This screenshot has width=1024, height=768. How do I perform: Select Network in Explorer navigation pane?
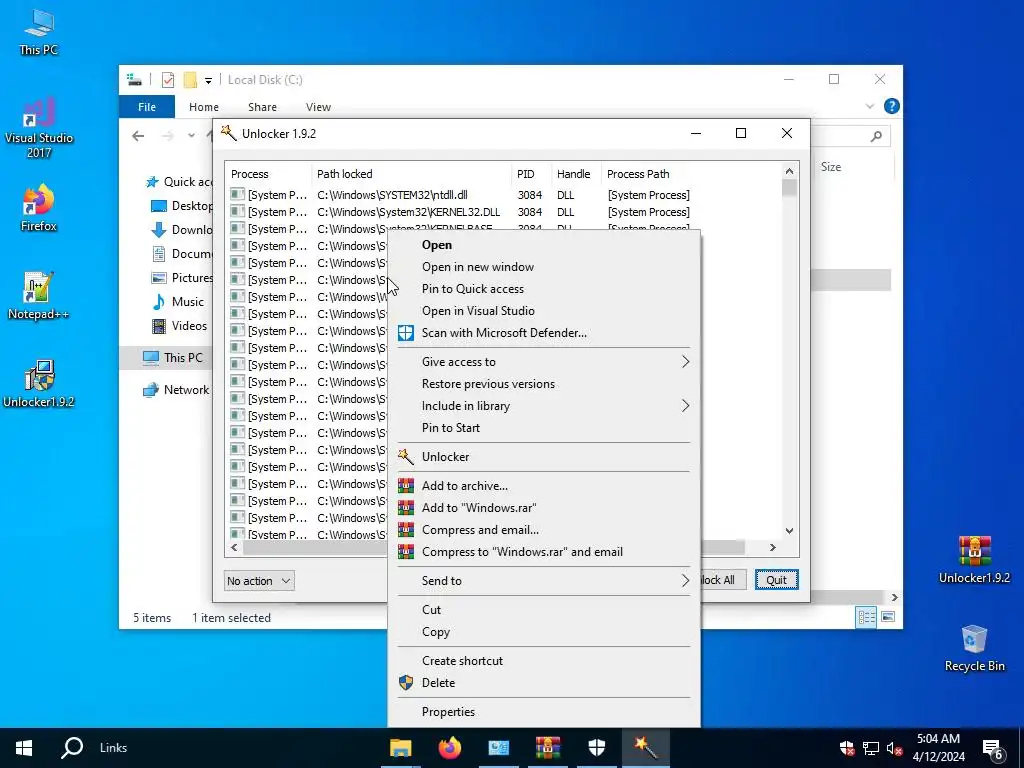[x=176, y=390]
